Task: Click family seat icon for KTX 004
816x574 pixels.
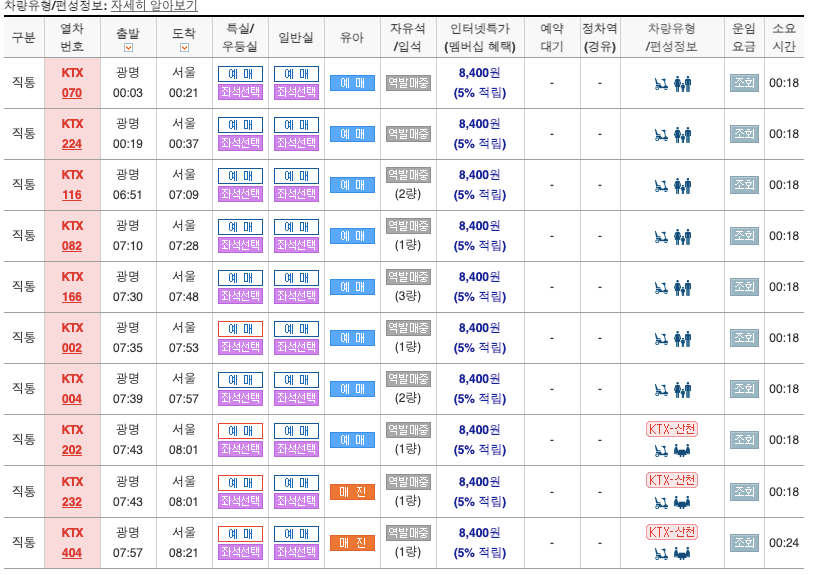Action: (x=683, y=390)
